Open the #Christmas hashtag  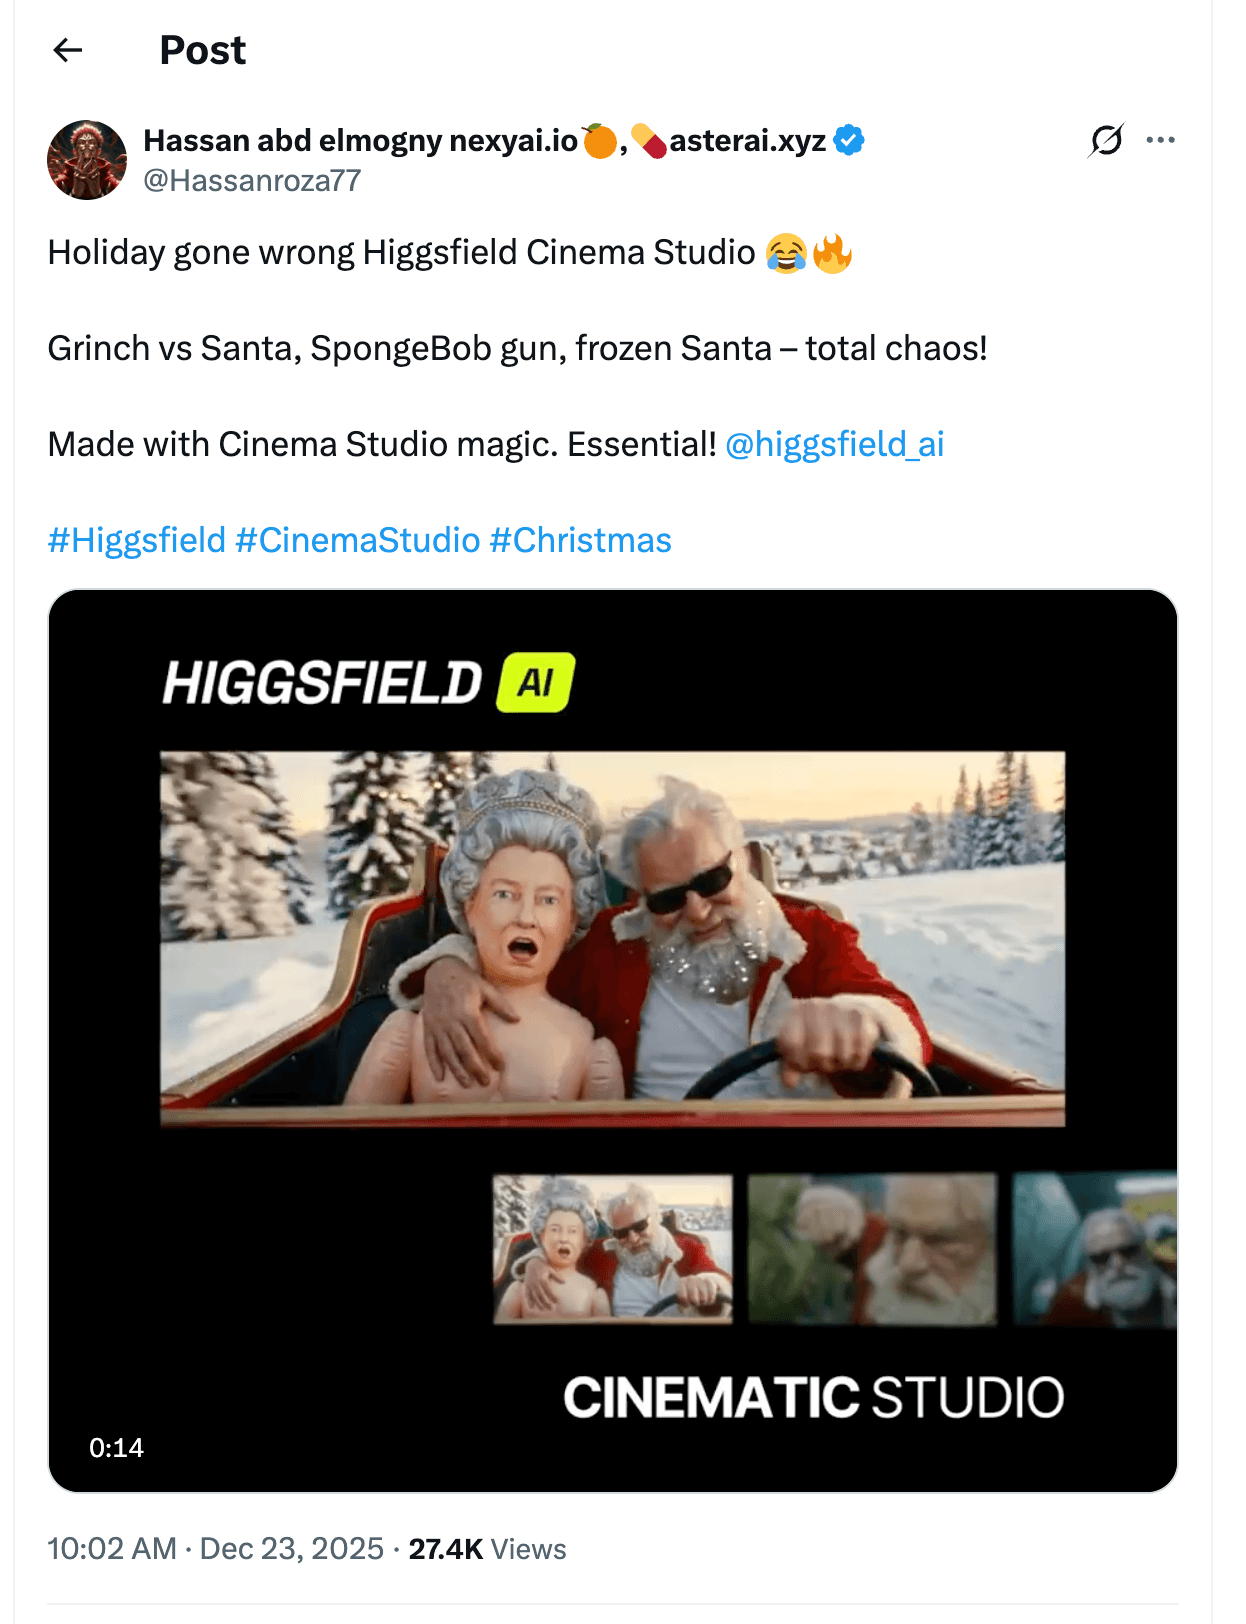coord(581,540)
